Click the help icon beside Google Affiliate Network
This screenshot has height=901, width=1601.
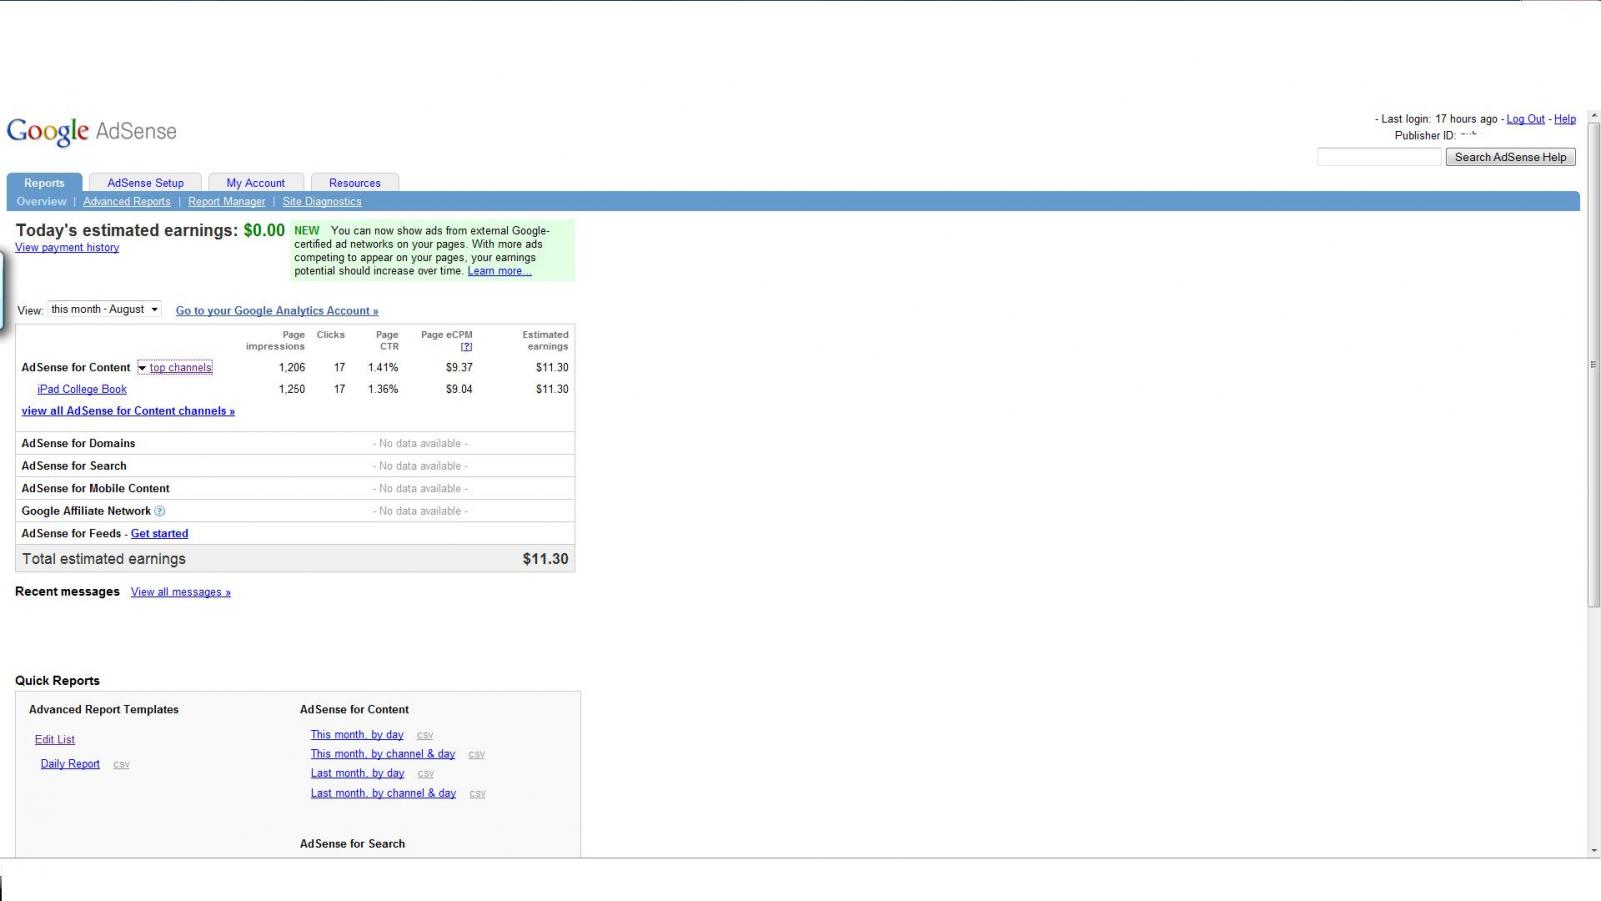pyautogui.click(x=159, y=511)
